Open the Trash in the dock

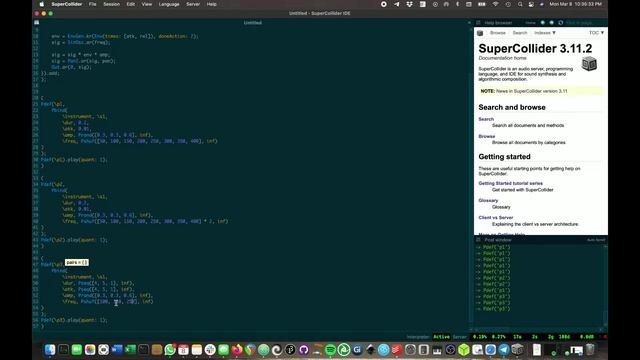pyautogui.click(x=590, y=350)
